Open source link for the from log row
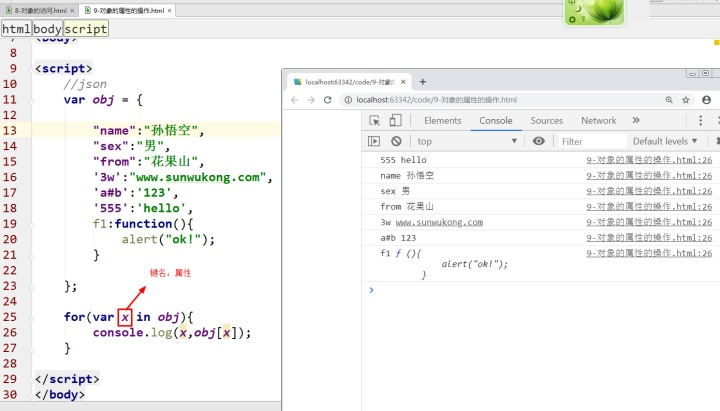720x411 pixels. tap(649, 207)
